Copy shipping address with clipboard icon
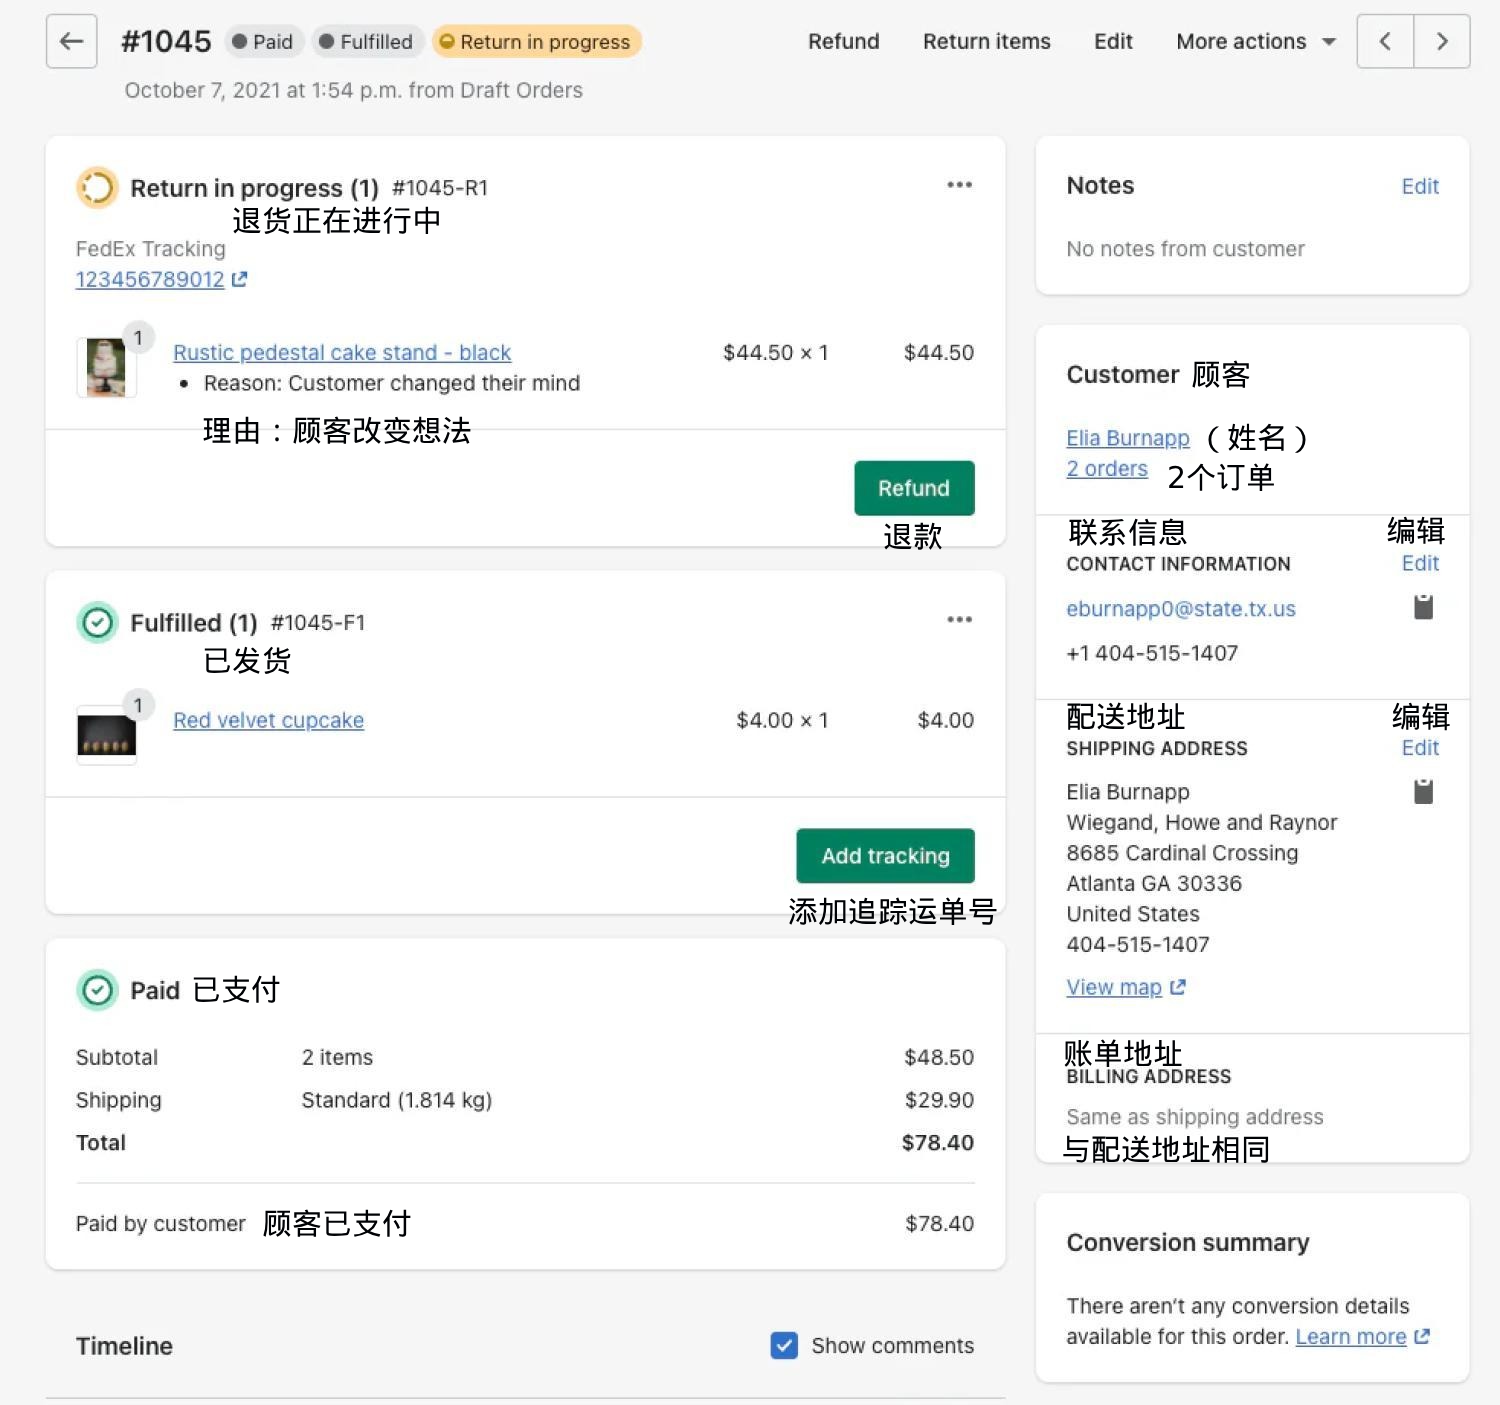1500x1405 pixels. pyautogui.click(x=1423, y=792)
